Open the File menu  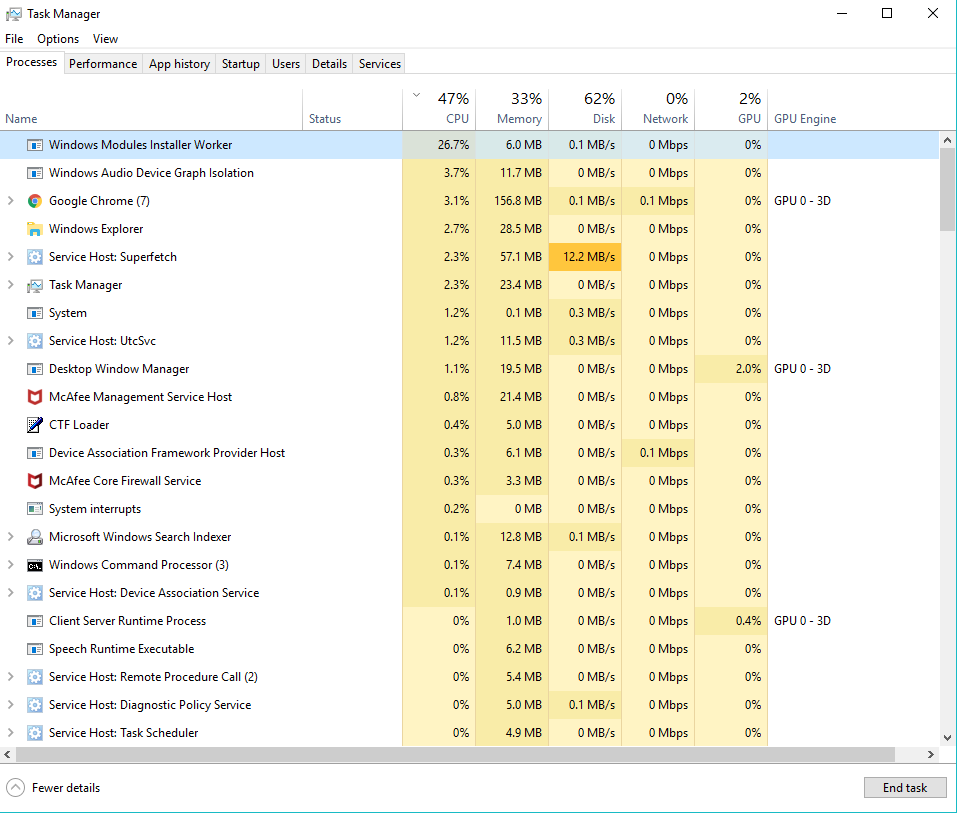14,38
